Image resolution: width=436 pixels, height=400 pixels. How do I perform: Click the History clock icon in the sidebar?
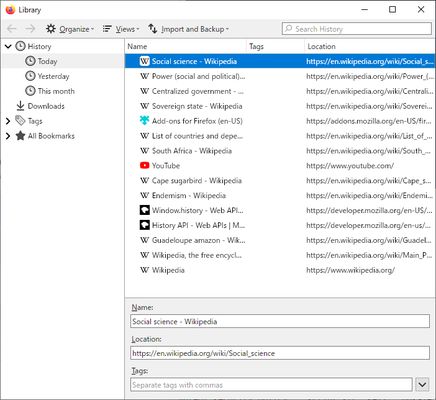click(x=20, y=46)
